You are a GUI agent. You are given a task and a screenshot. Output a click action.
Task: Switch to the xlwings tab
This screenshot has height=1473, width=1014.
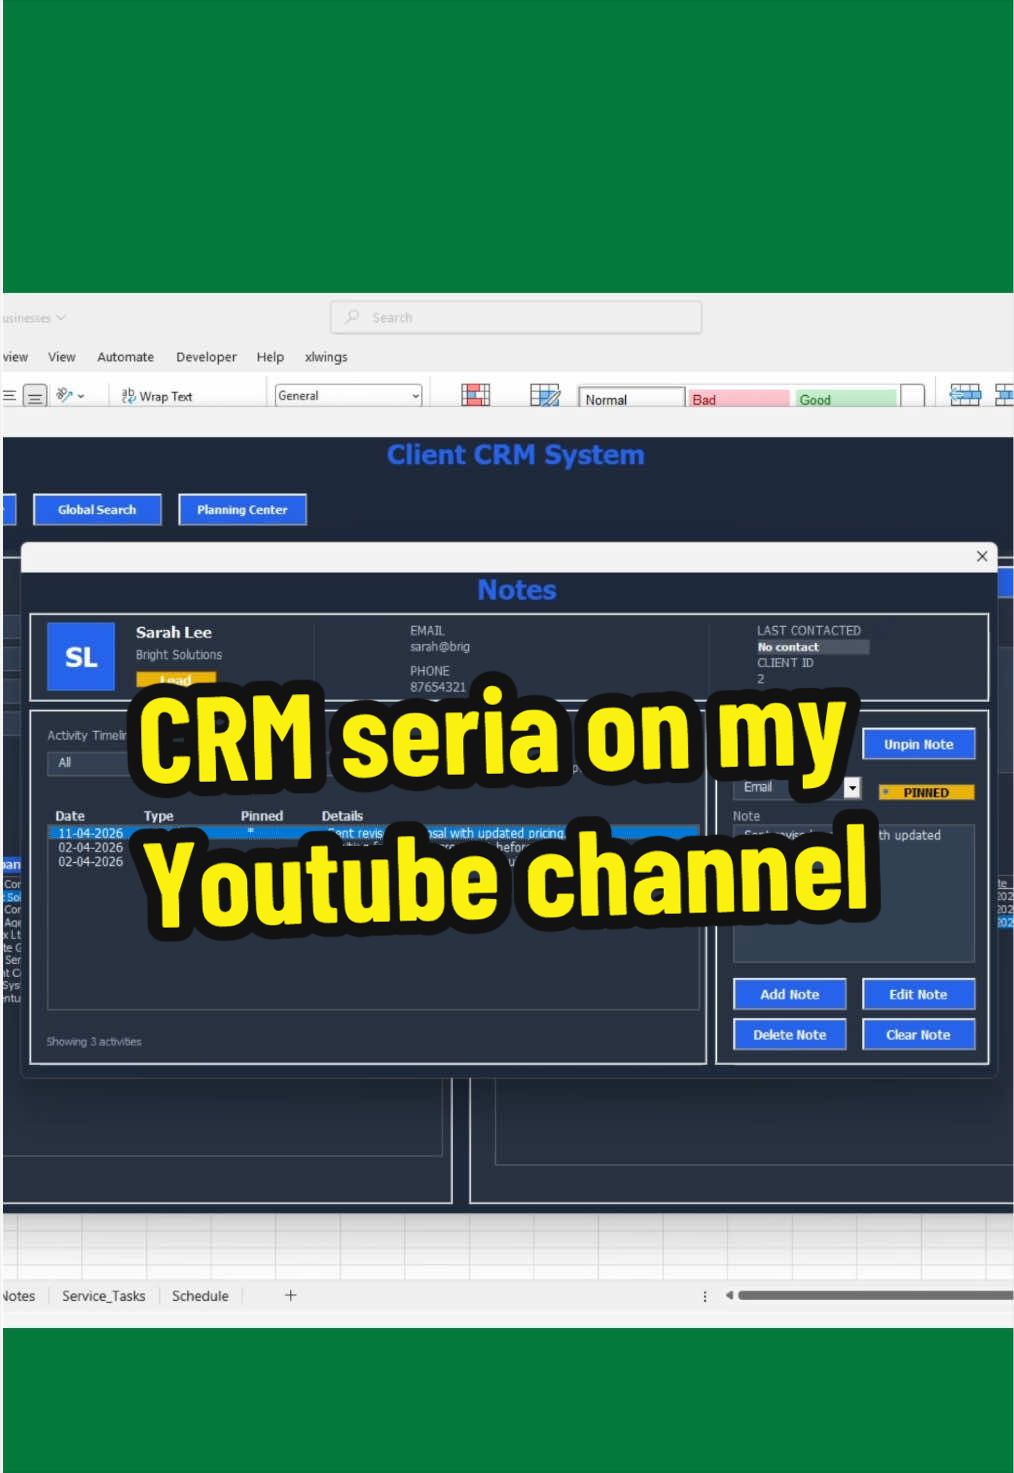[326, 357]
